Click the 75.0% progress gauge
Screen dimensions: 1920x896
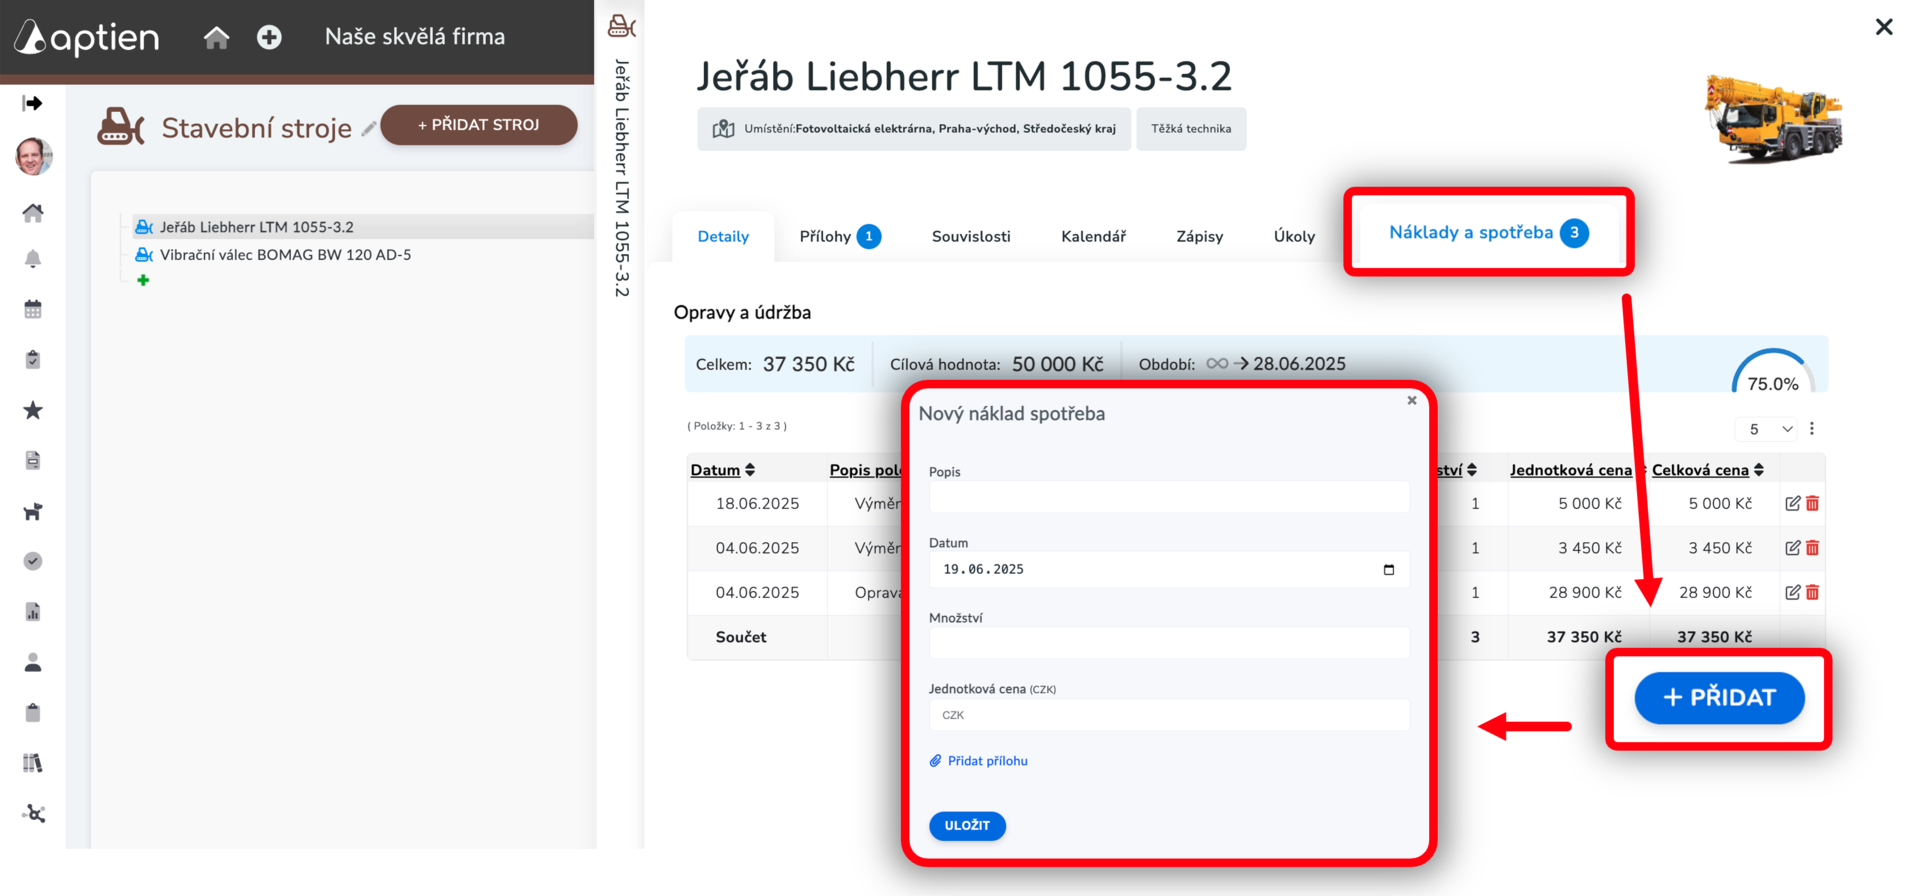point(1773,372)
